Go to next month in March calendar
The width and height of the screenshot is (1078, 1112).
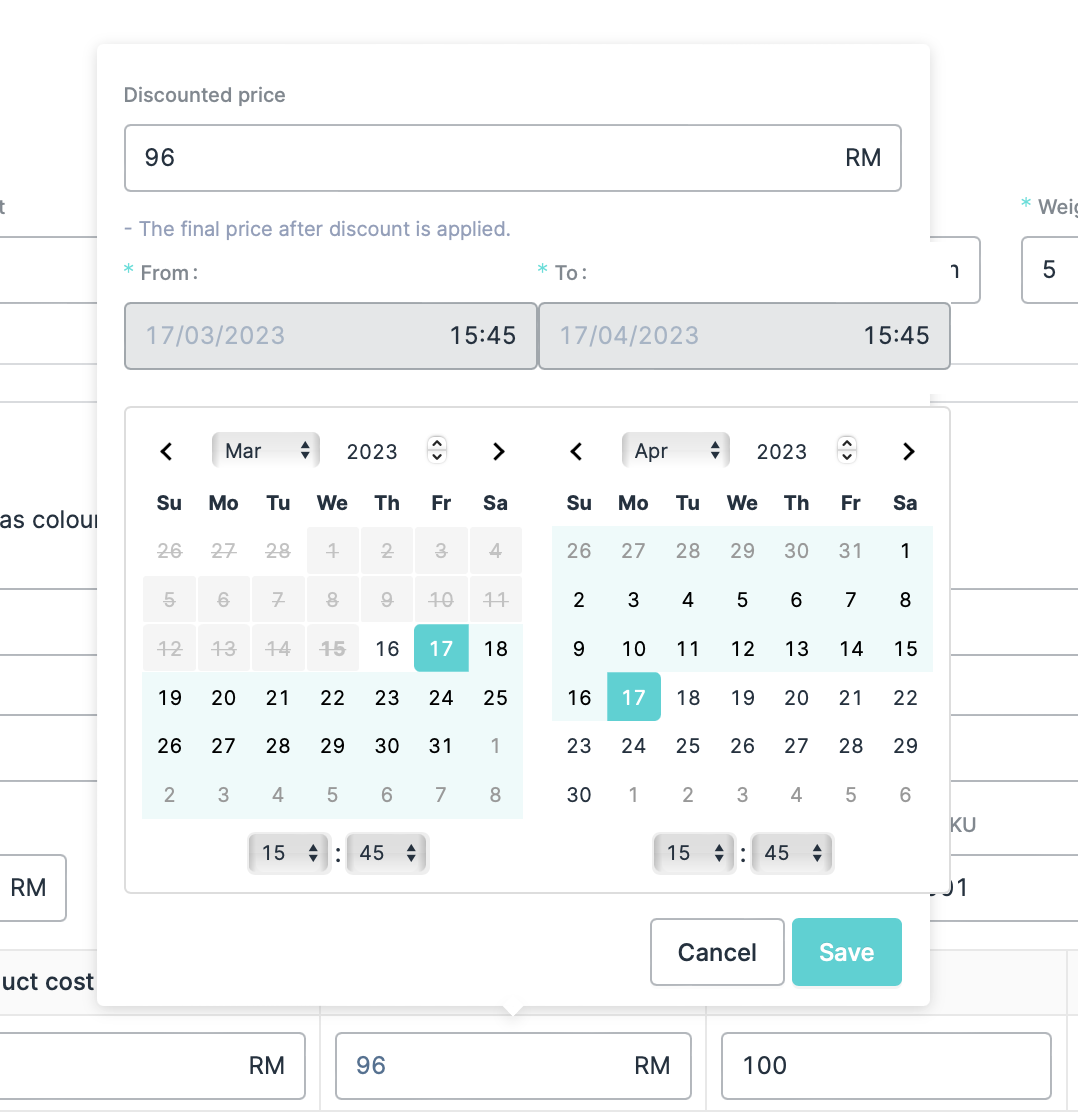pos(498,452)
